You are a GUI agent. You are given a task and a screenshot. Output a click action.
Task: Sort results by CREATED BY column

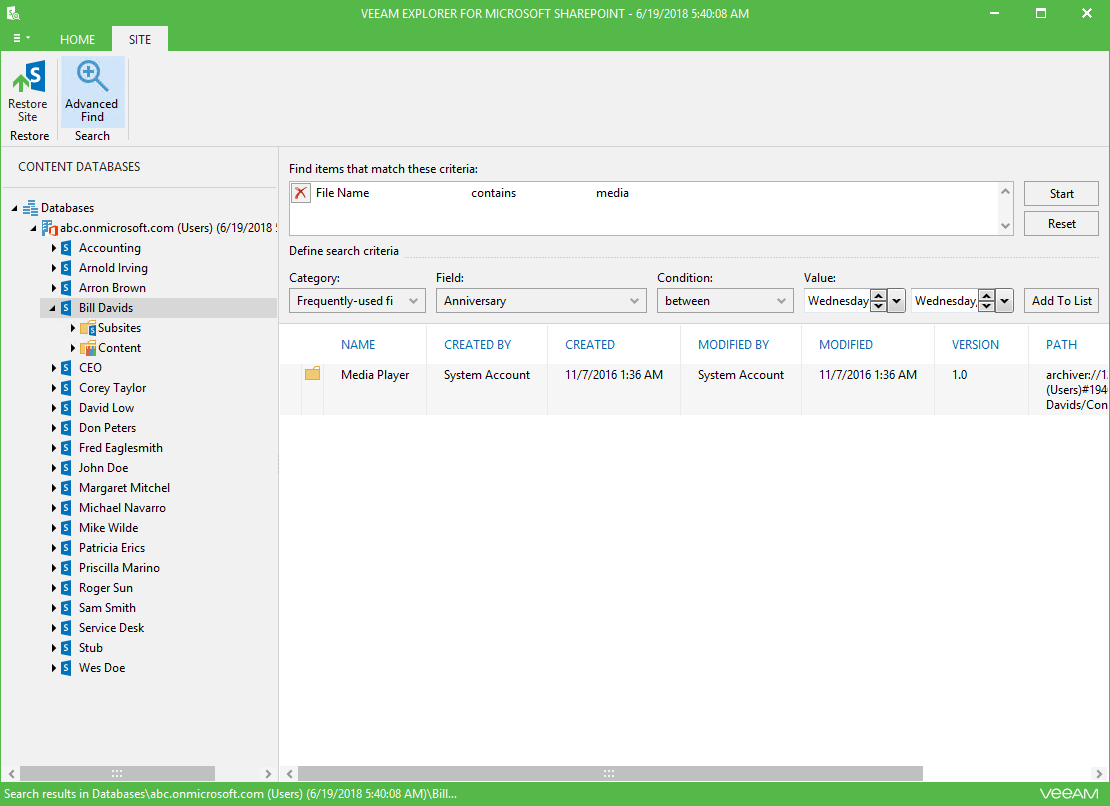tap(477, 345)
